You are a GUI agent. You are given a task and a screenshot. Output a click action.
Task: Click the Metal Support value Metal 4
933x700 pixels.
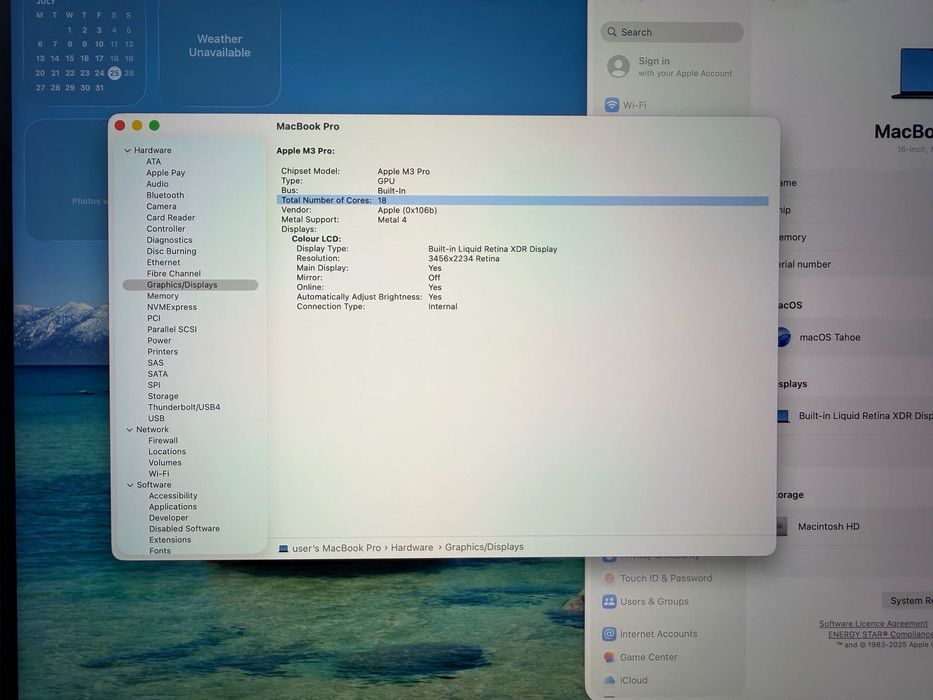(392, 220)
